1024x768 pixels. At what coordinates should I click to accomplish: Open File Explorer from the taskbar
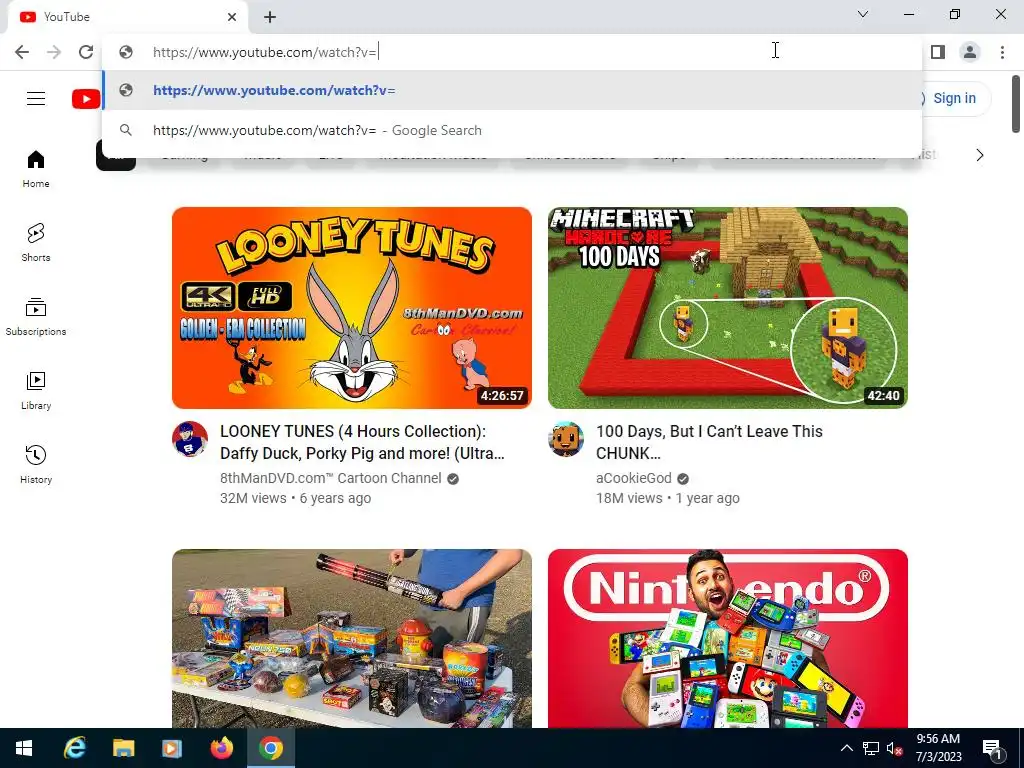123,748
